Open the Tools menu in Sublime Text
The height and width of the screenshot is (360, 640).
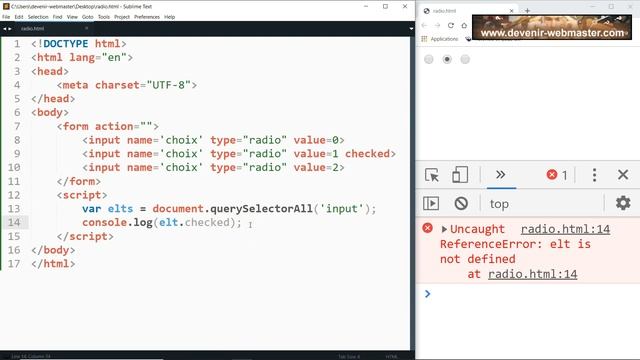pyautogui.click(x=104, y=17)
